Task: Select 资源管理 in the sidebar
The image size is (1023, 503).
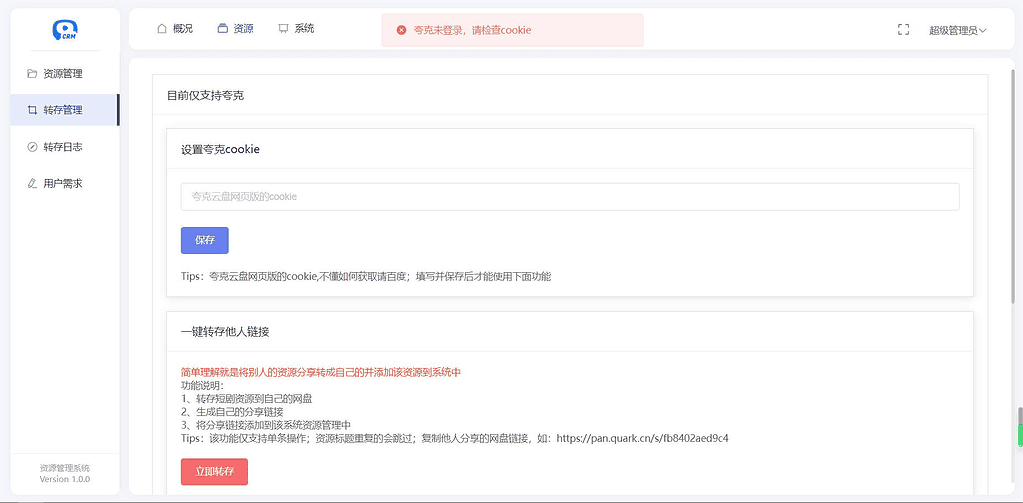Action: (65, 74)
